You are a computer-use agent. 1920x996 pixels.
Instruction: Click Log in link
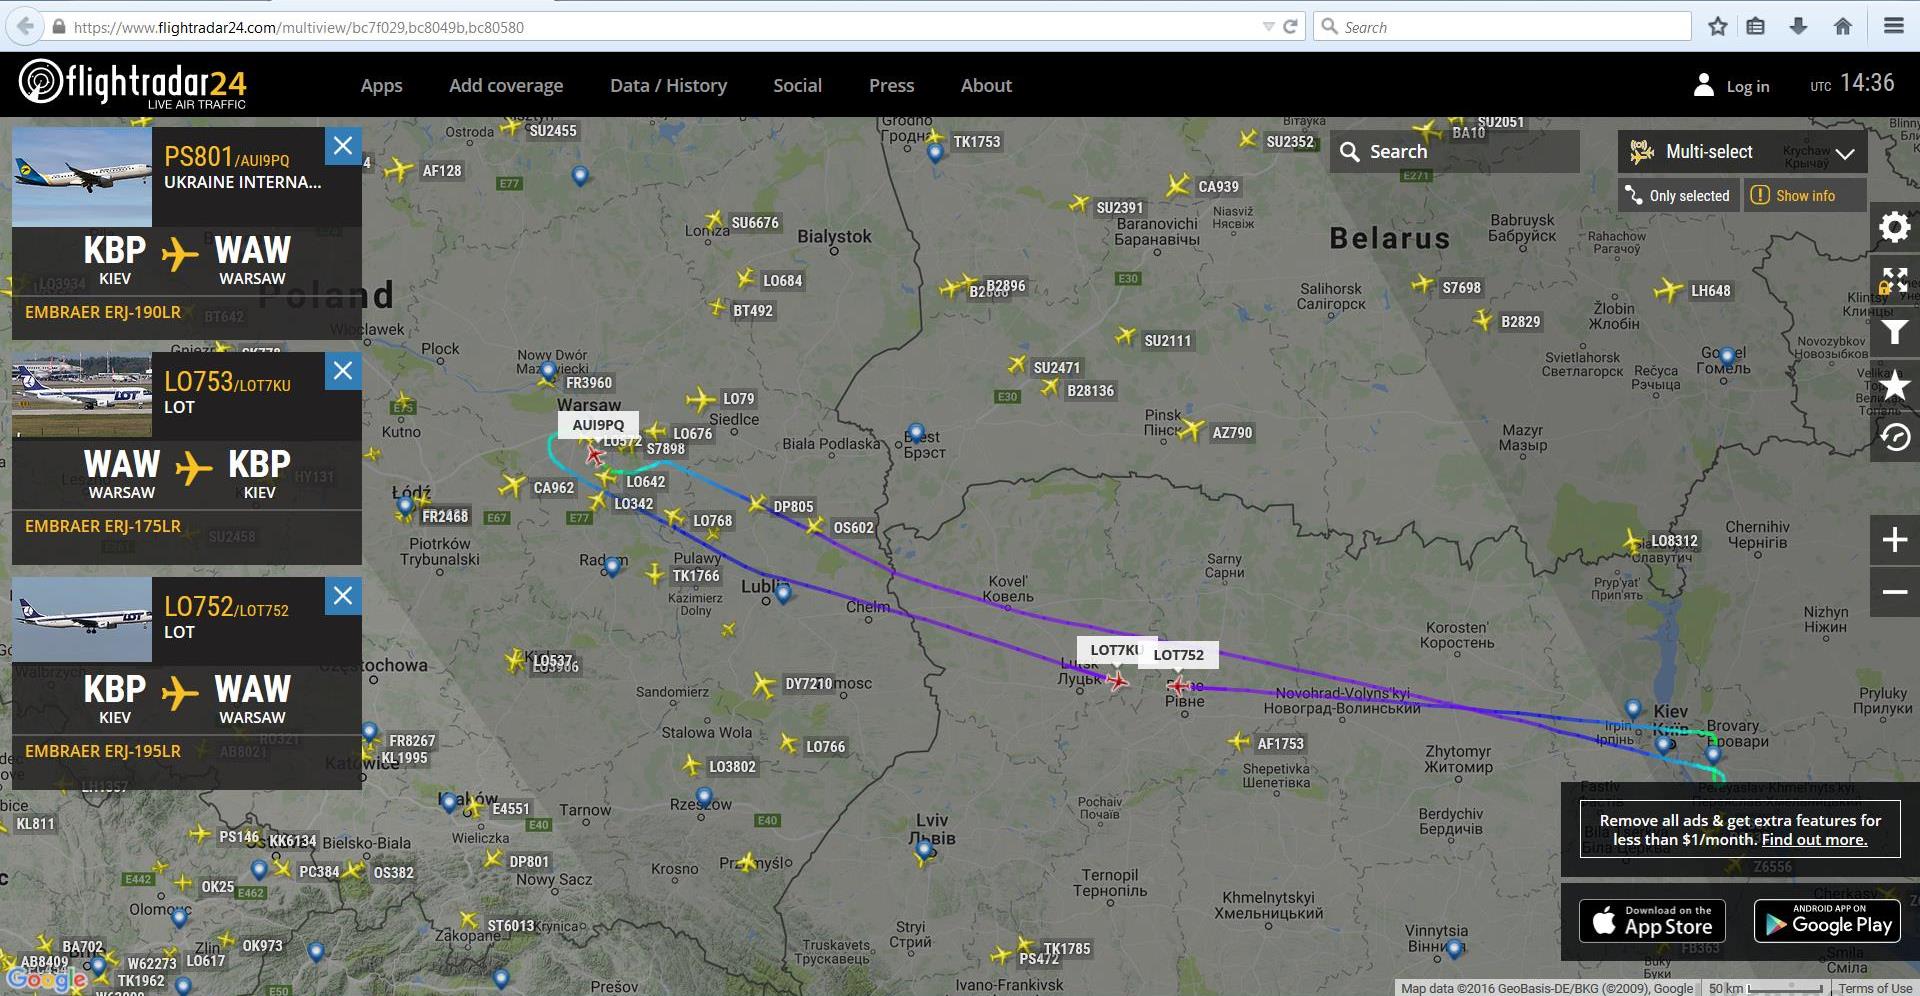coord(1747,87)
